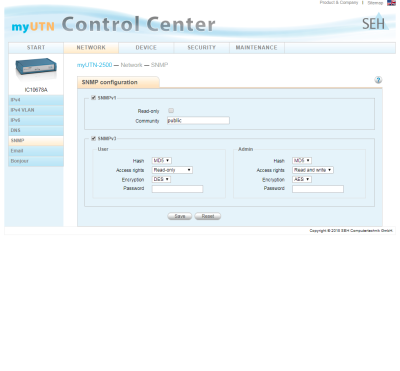Screen dimensions: 400x371
Task: Open the User Access rights dropdown
Action: click(x=172, y=170)
